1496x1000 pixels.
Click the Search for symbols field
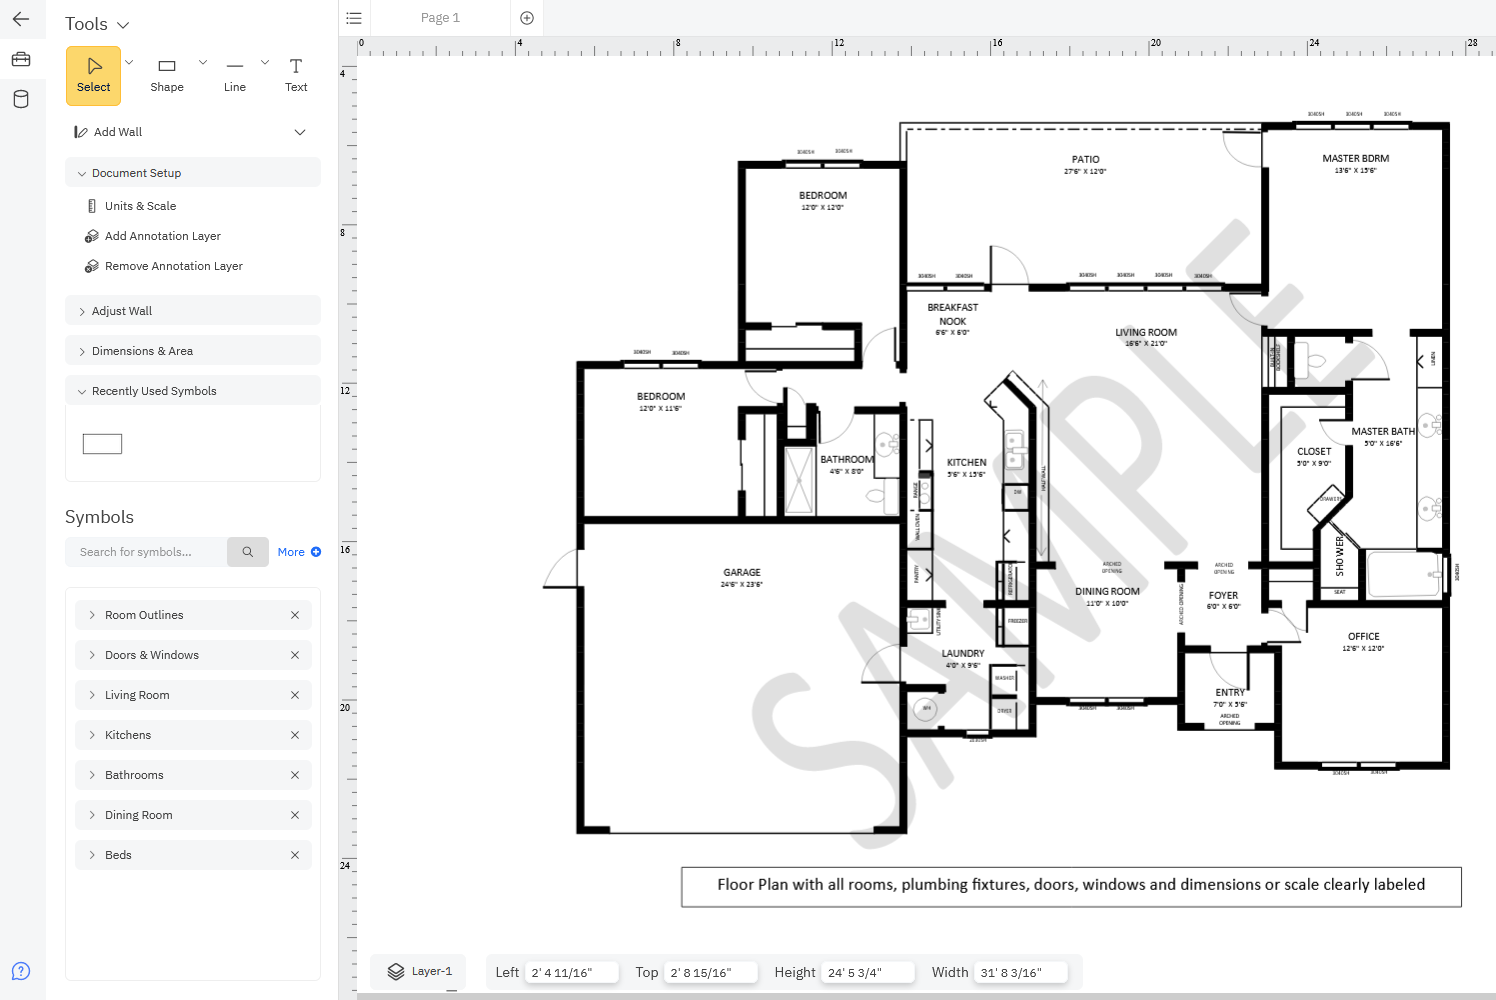147,552
